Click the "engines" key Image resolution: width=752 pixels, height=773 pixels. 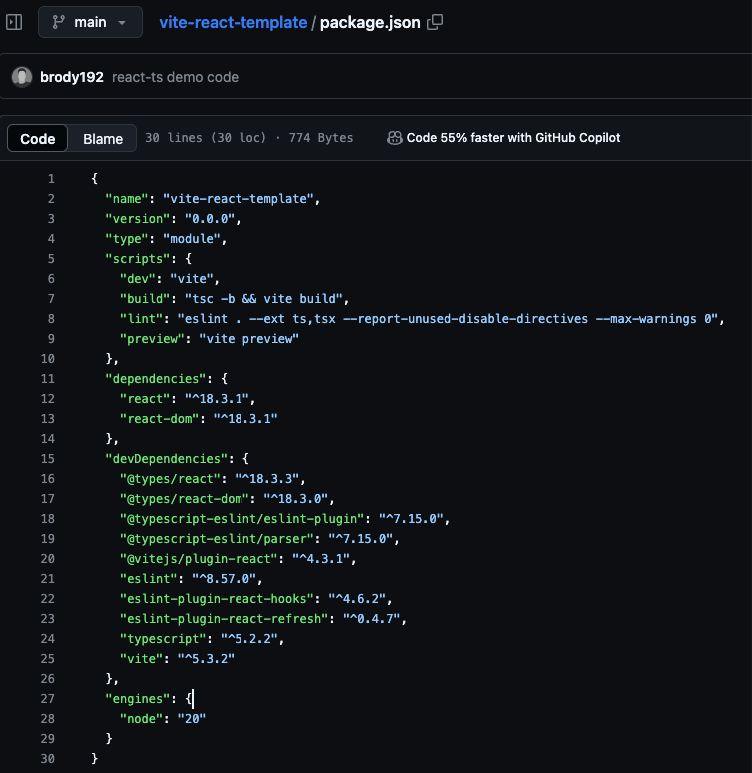tap(138, 699)
